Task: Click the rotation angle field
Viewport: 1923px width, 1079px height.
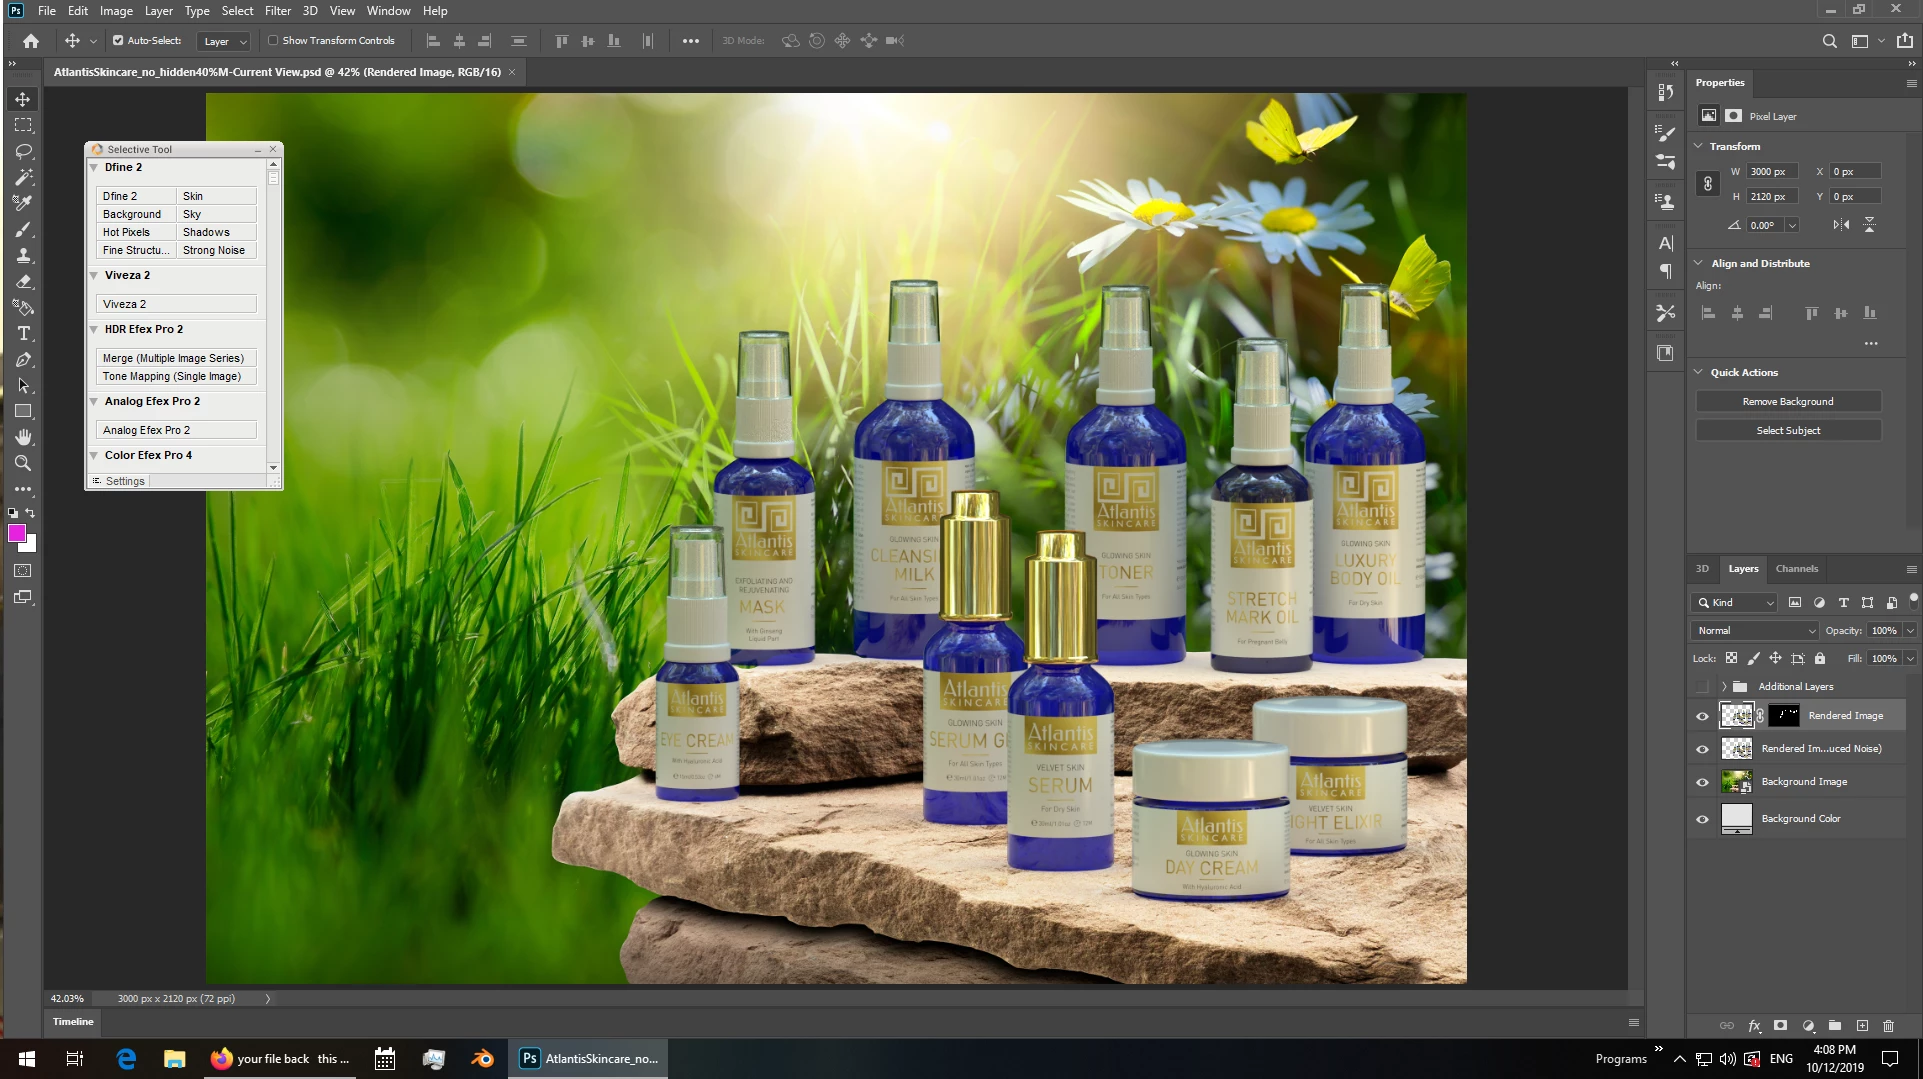Action: 1765,225
